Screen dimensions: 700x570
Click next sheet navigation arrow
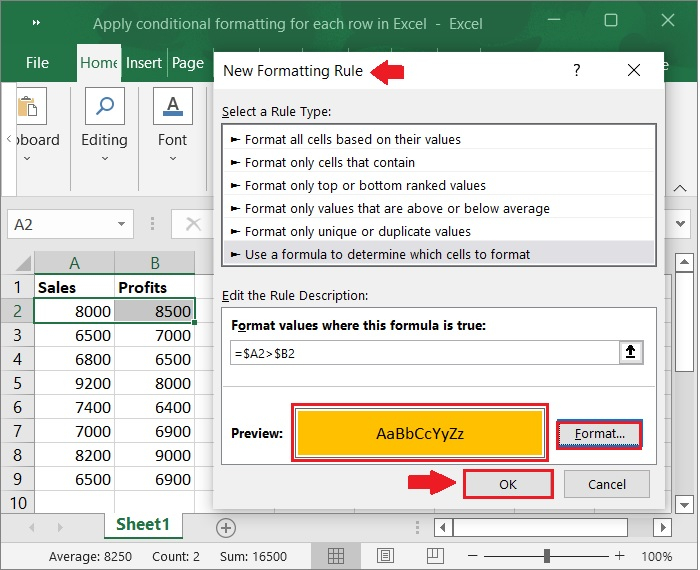(60, 528)
